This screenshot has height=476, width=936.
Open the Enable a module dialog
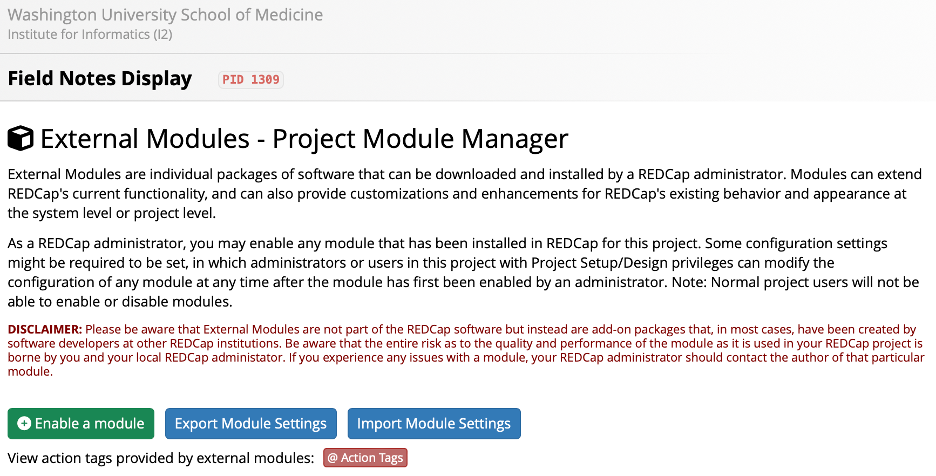pyautogui.click(x=81, y=423)
